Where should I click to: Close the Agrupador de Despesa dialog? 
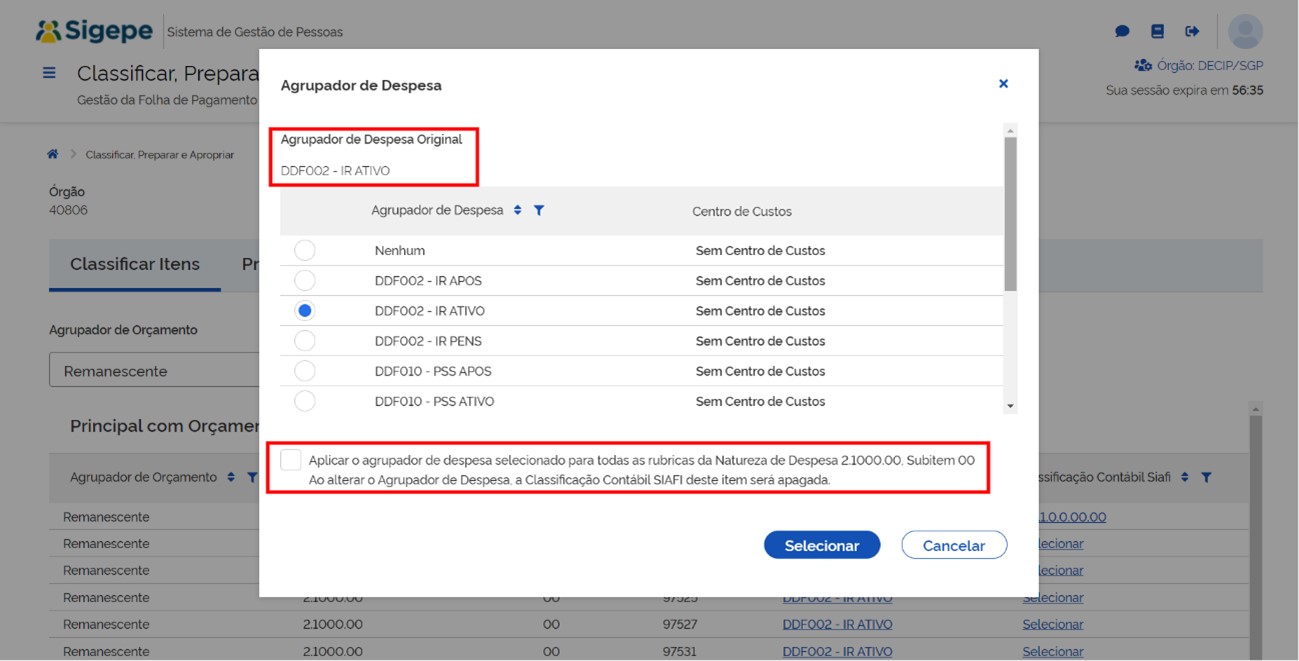(x=1003, y=84)
